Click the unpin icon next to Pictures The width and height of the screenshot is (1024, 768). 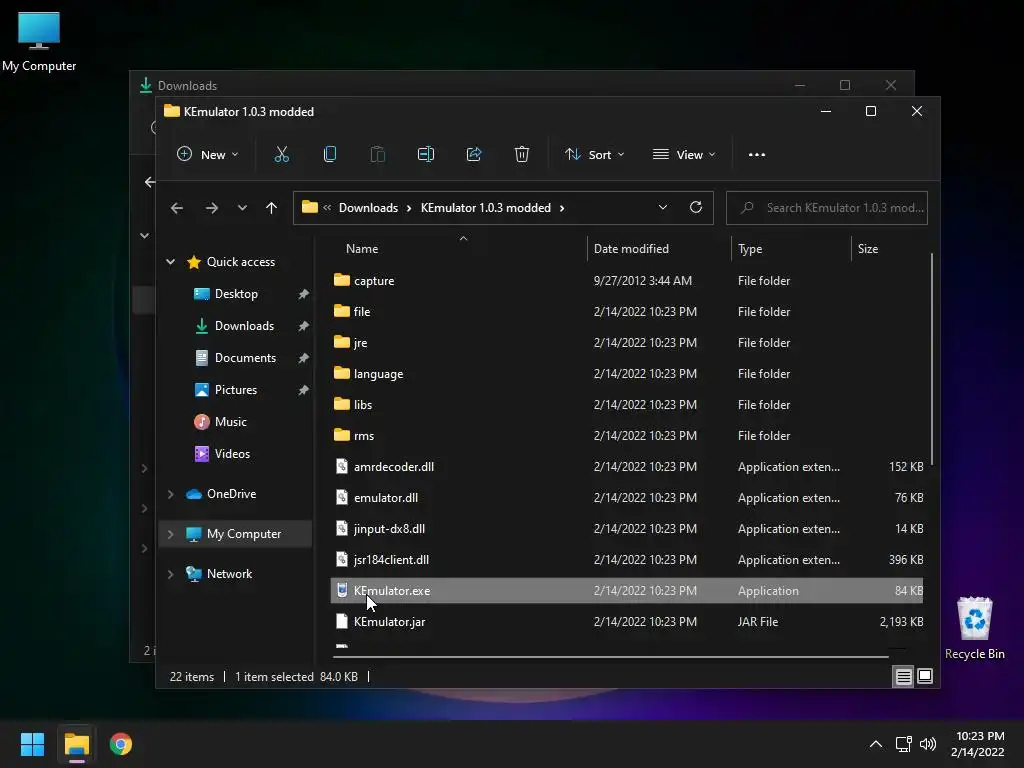pos(304,390)
